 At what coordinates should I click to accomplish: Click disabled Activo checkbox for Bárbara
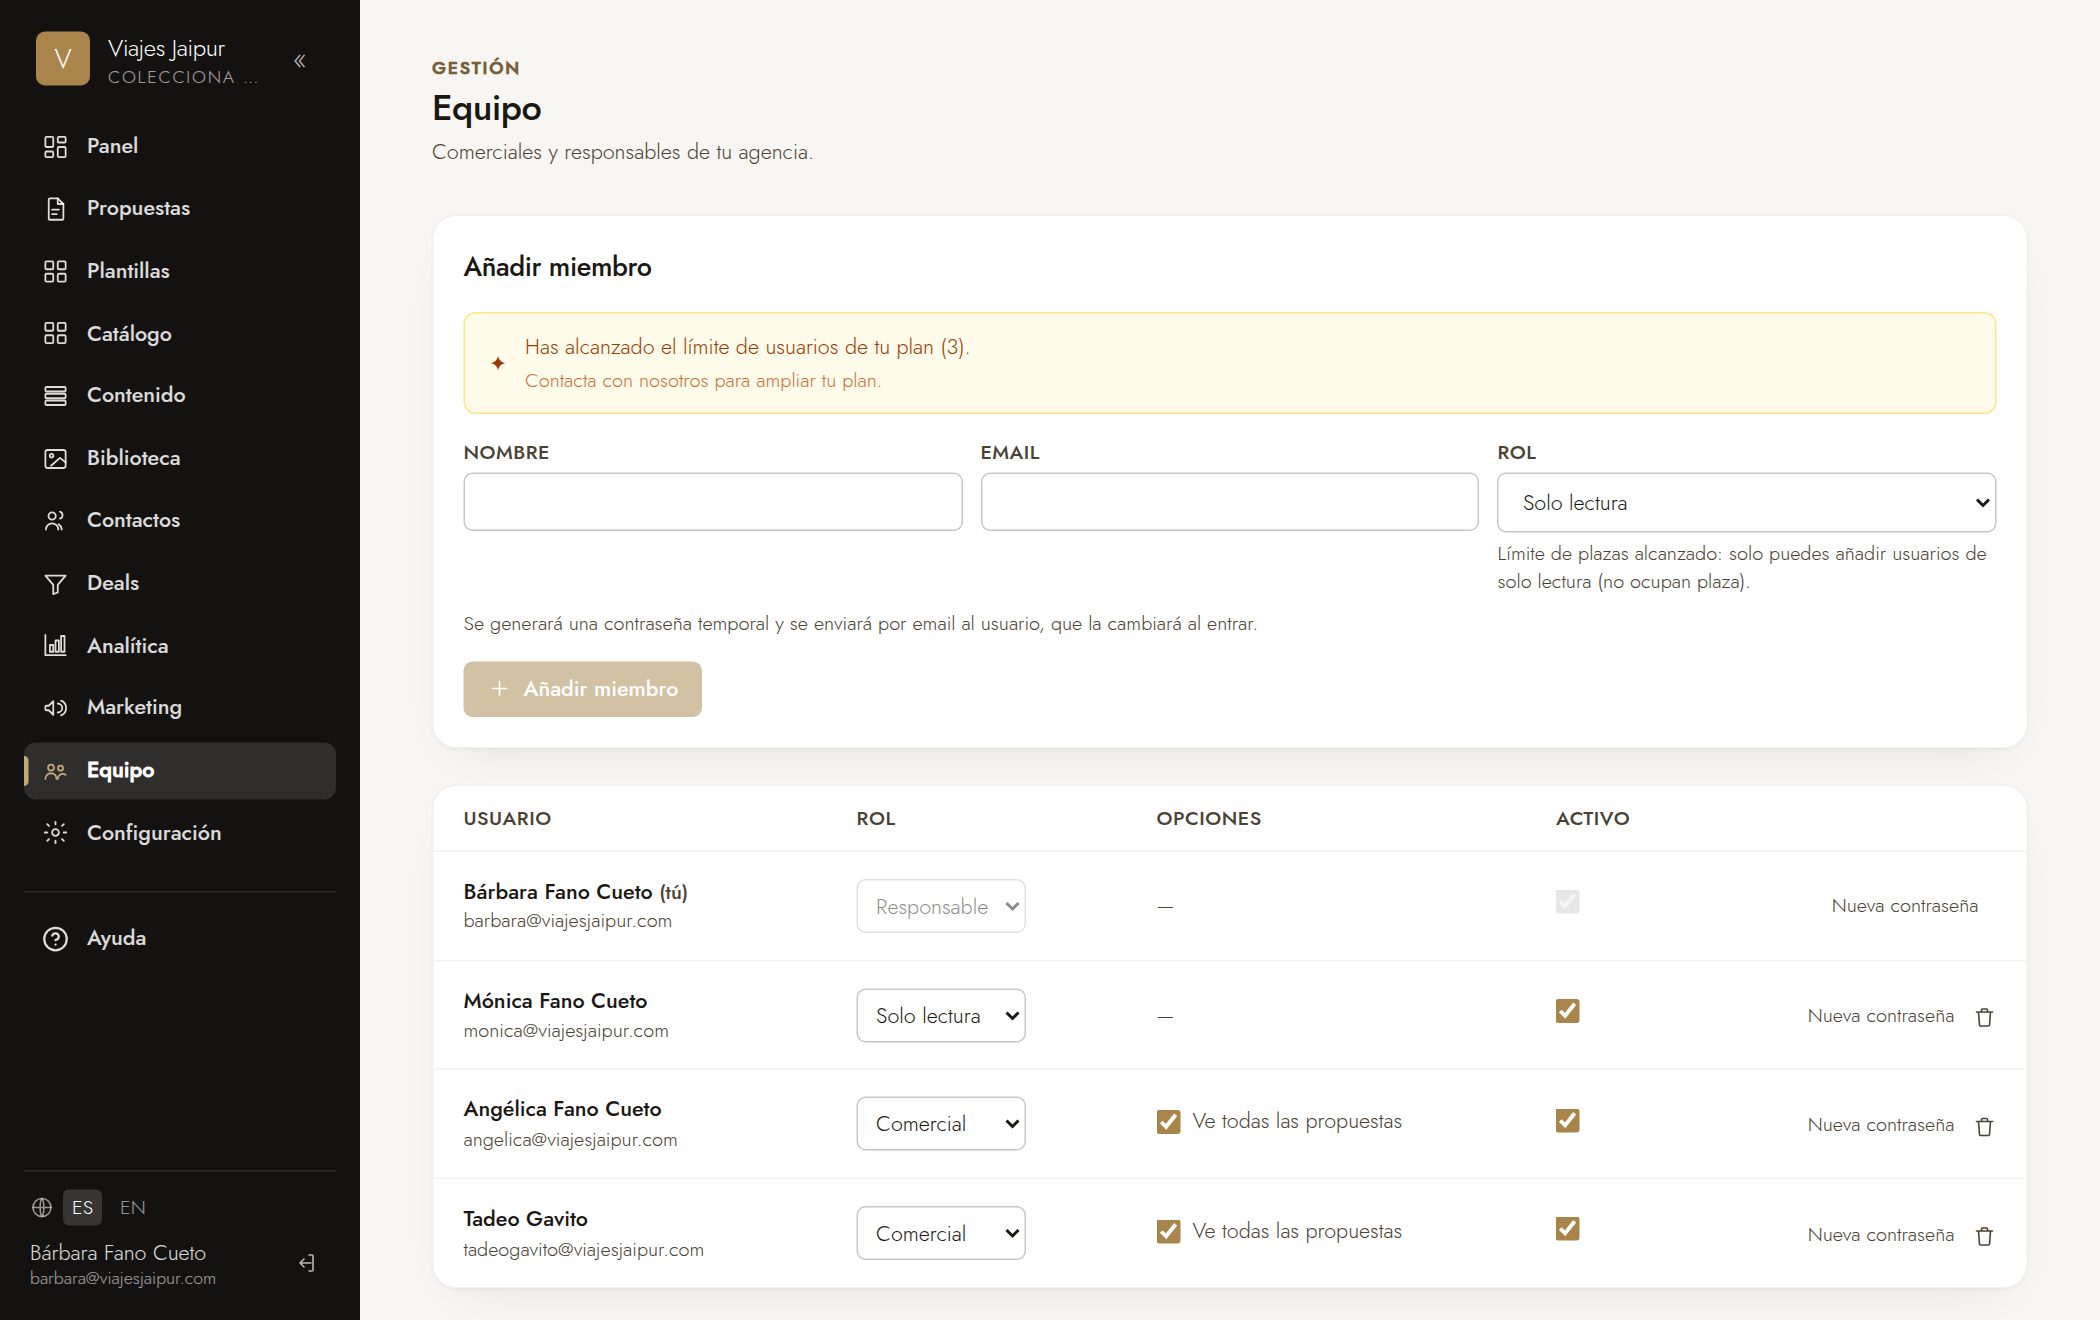(x=1567, y=902)
